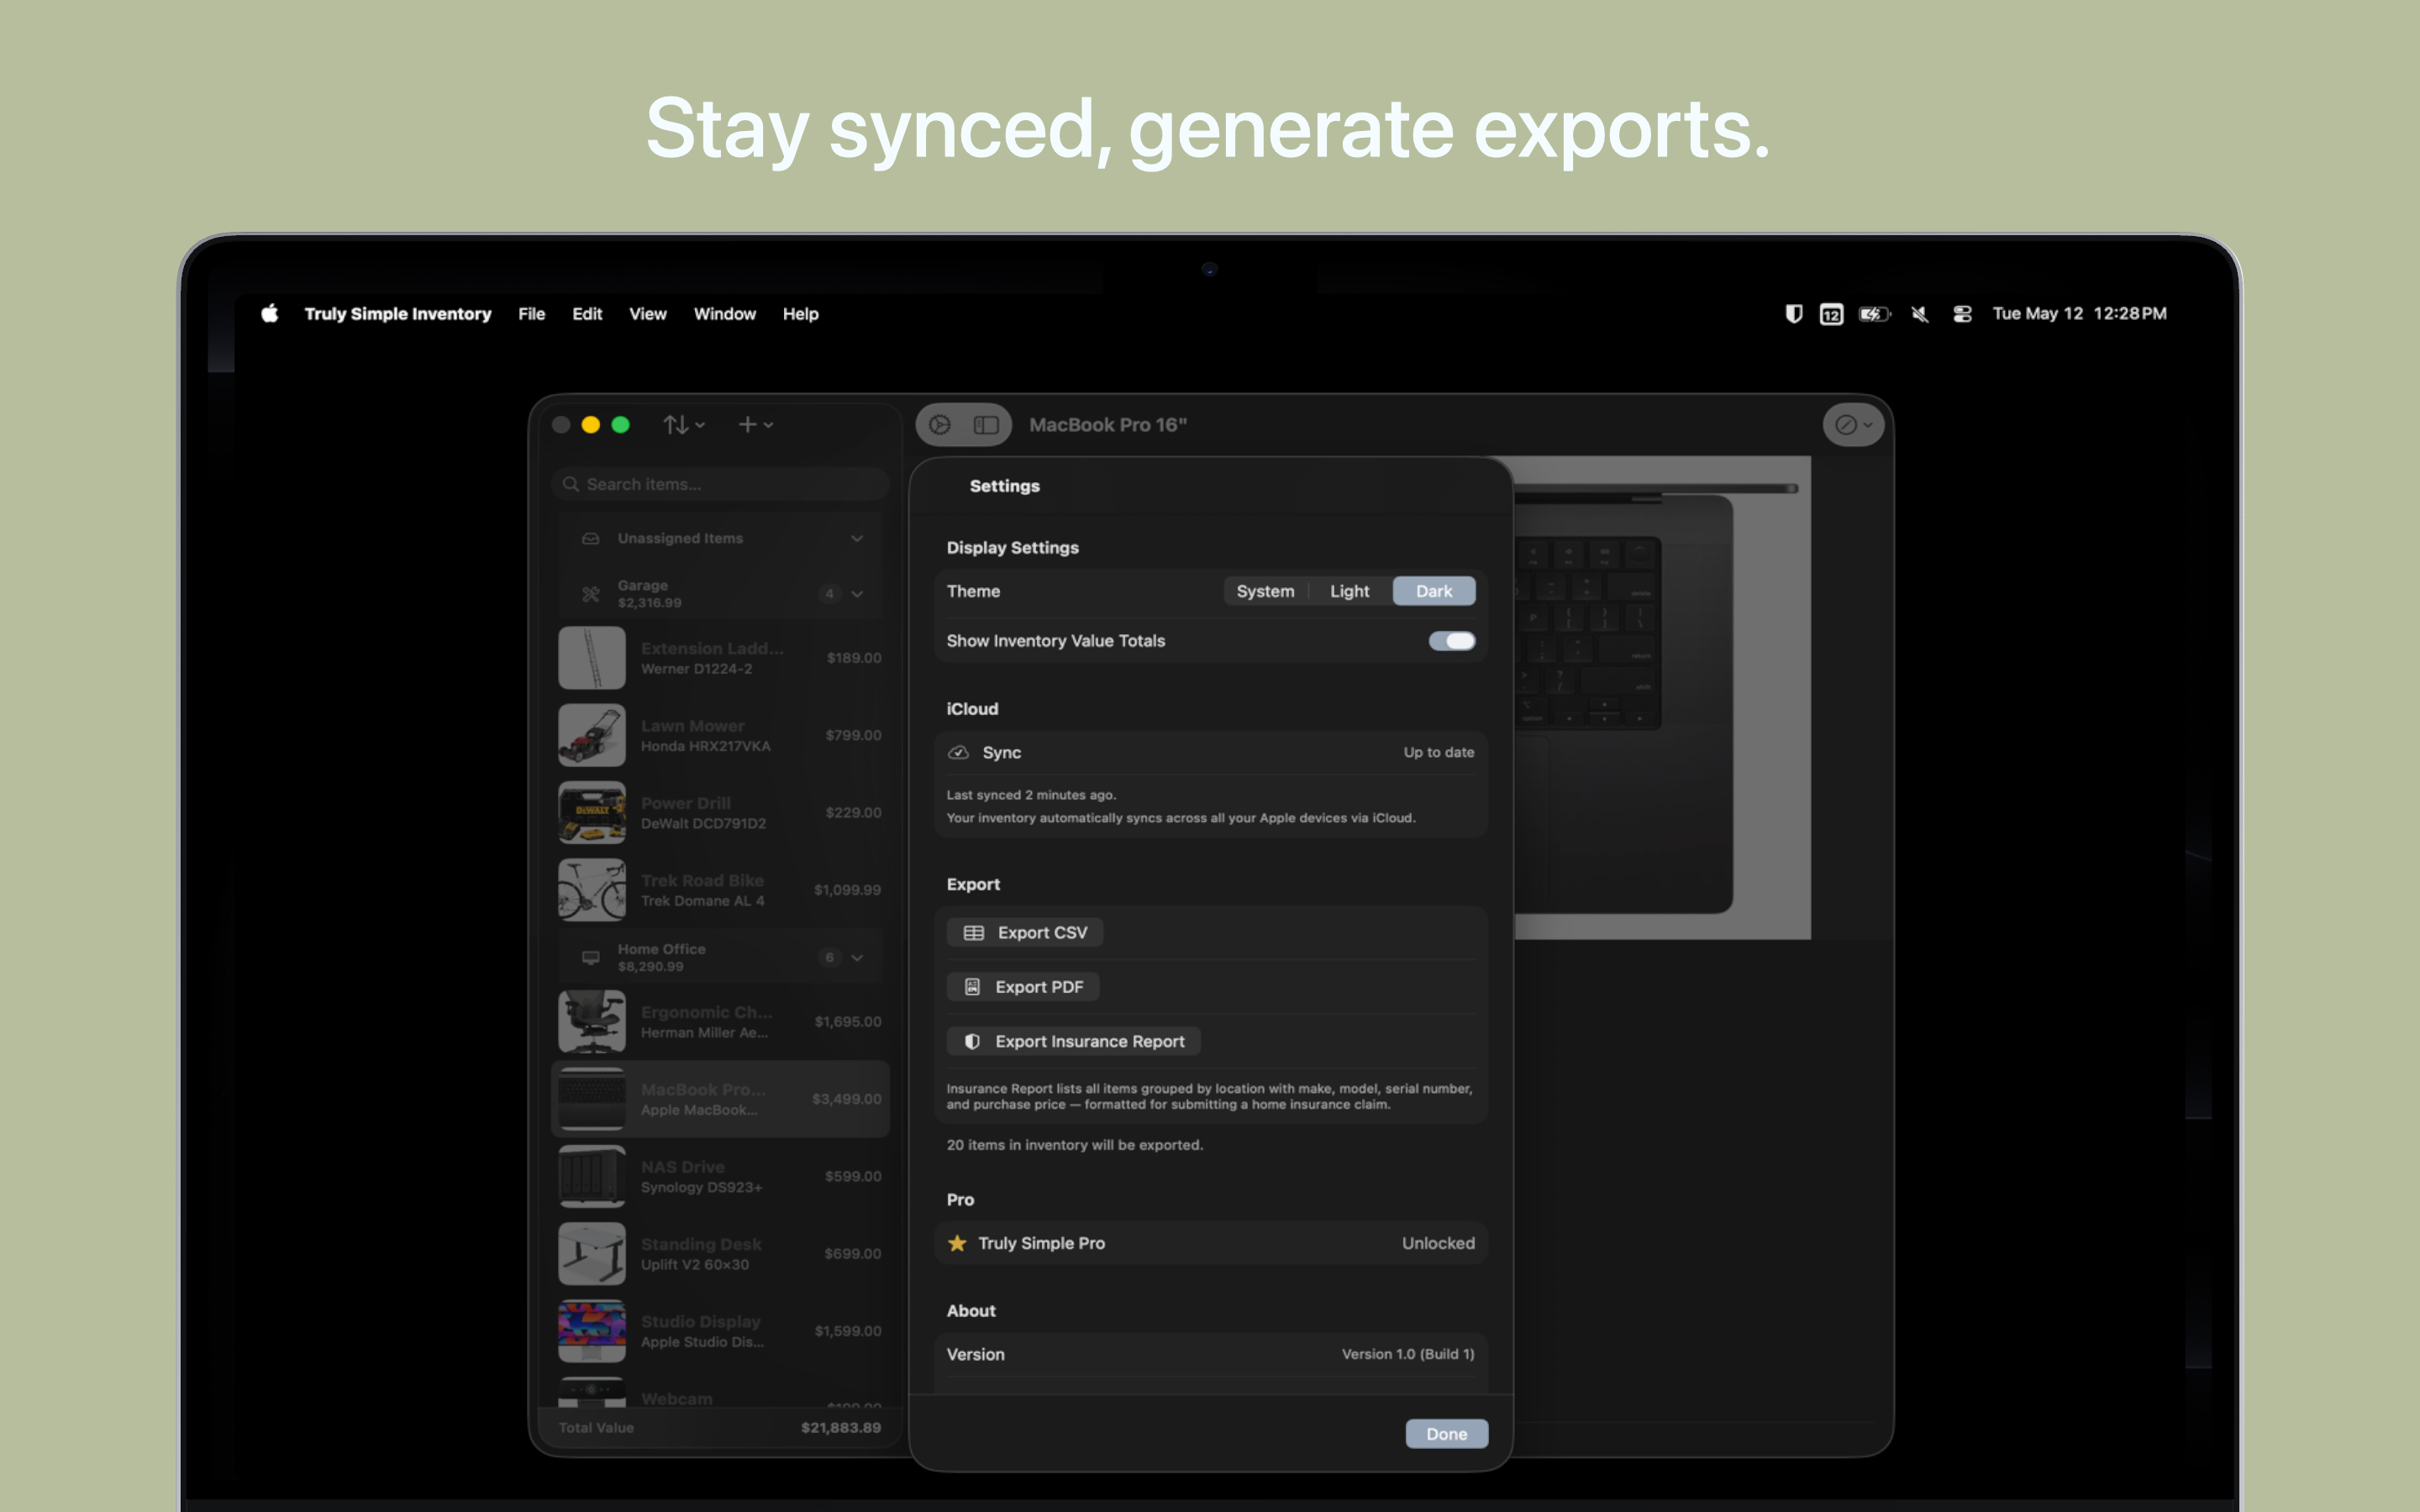Toggle Show Inventory Value Totals switch
2420x1512 pixels.
coord(1452,641)
